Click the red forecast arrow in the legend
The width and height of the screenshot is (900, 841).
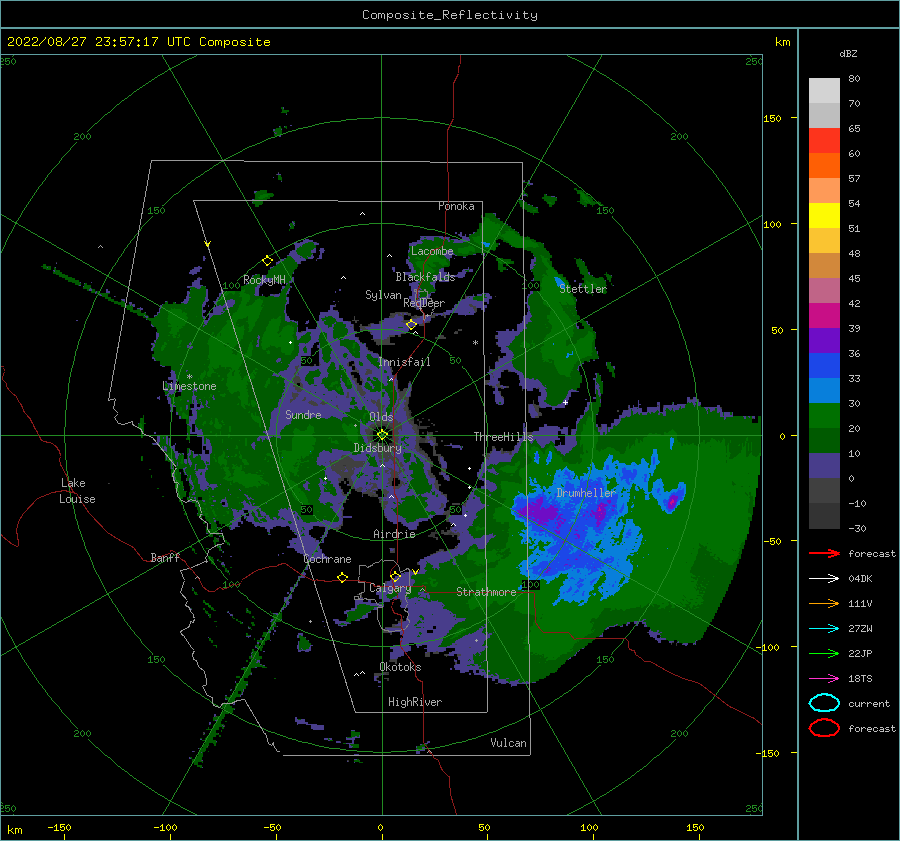pos(824,553)
